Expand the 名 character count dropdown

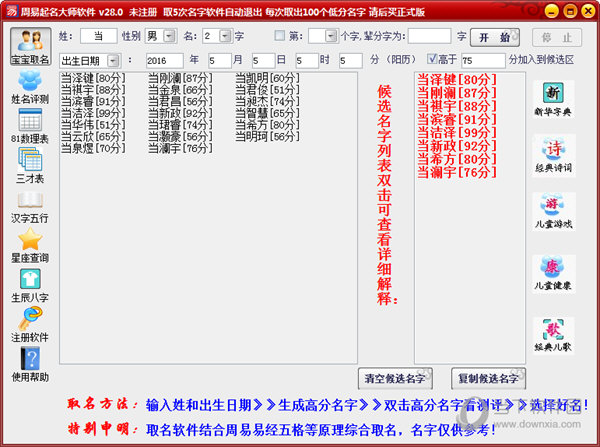(225, 36)
